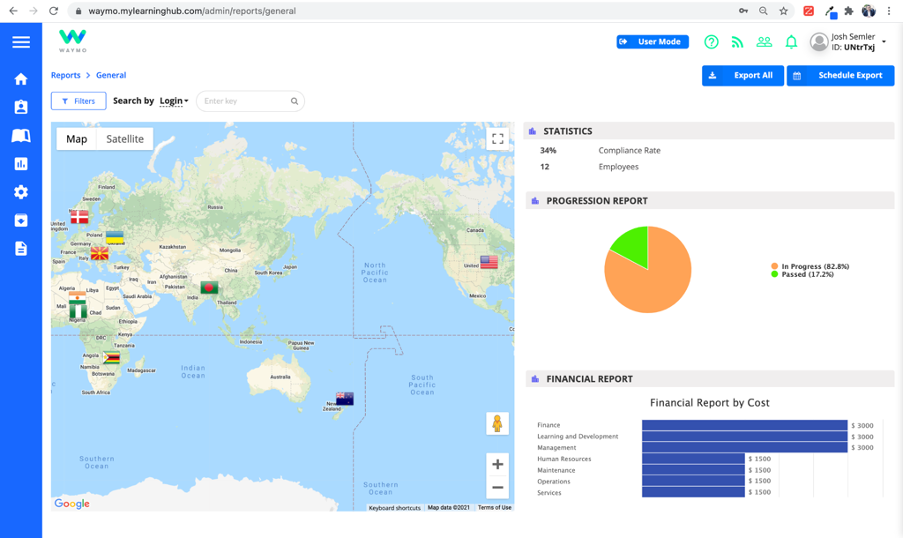
Task: Reload the page in browser
Action: pyautogui.click(x=53, y=10)
